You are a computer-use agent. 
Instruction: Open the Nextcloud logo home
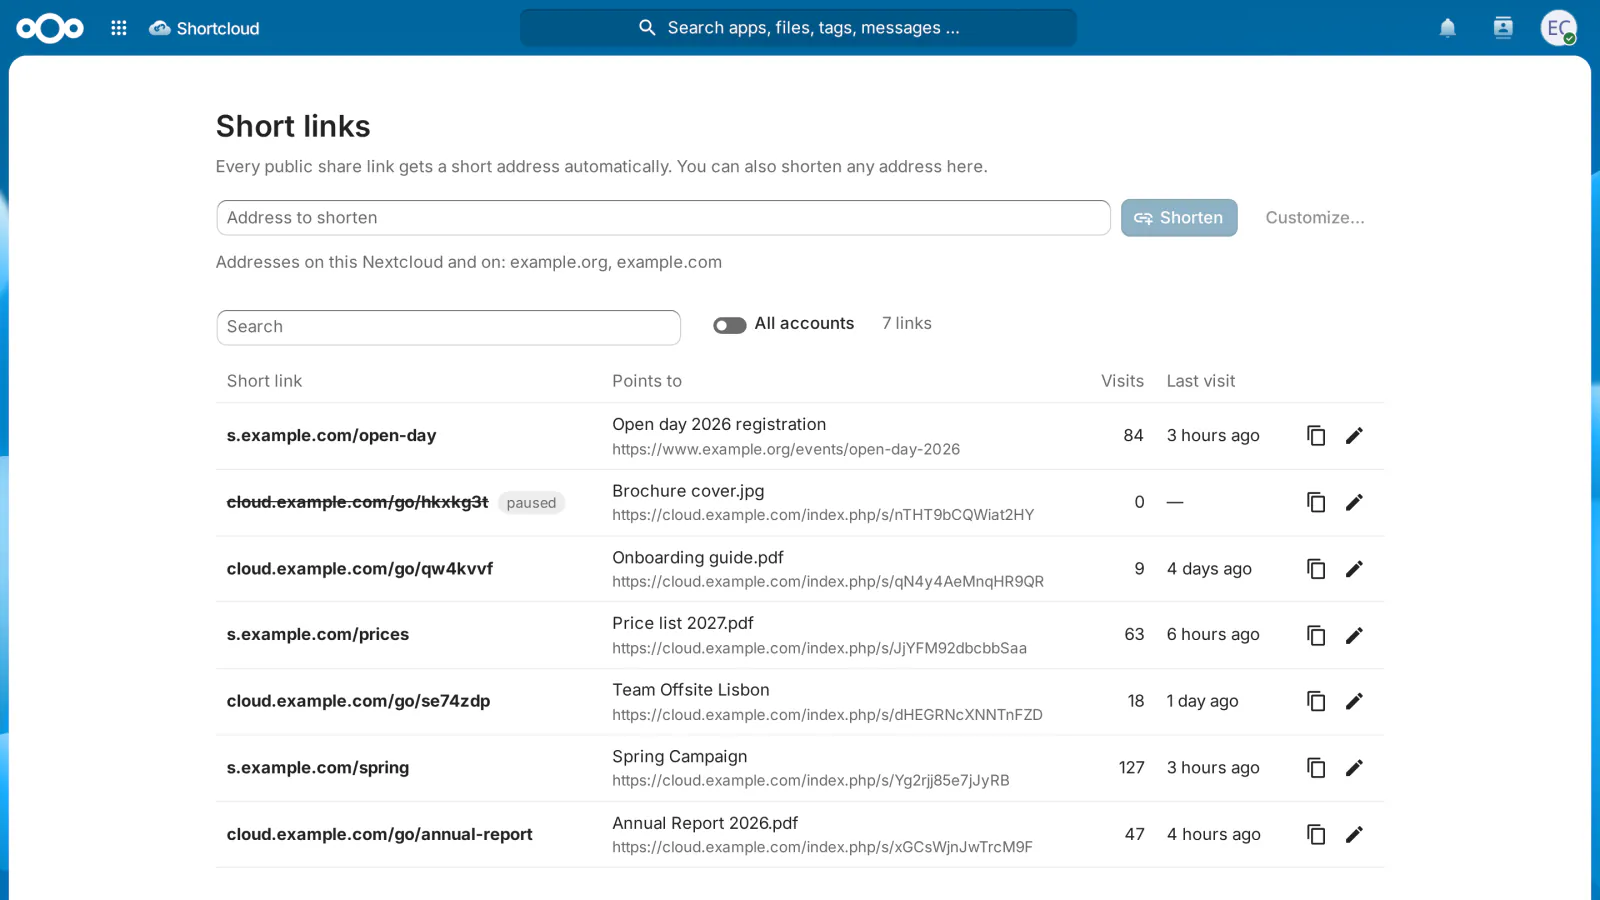[50, 28]
